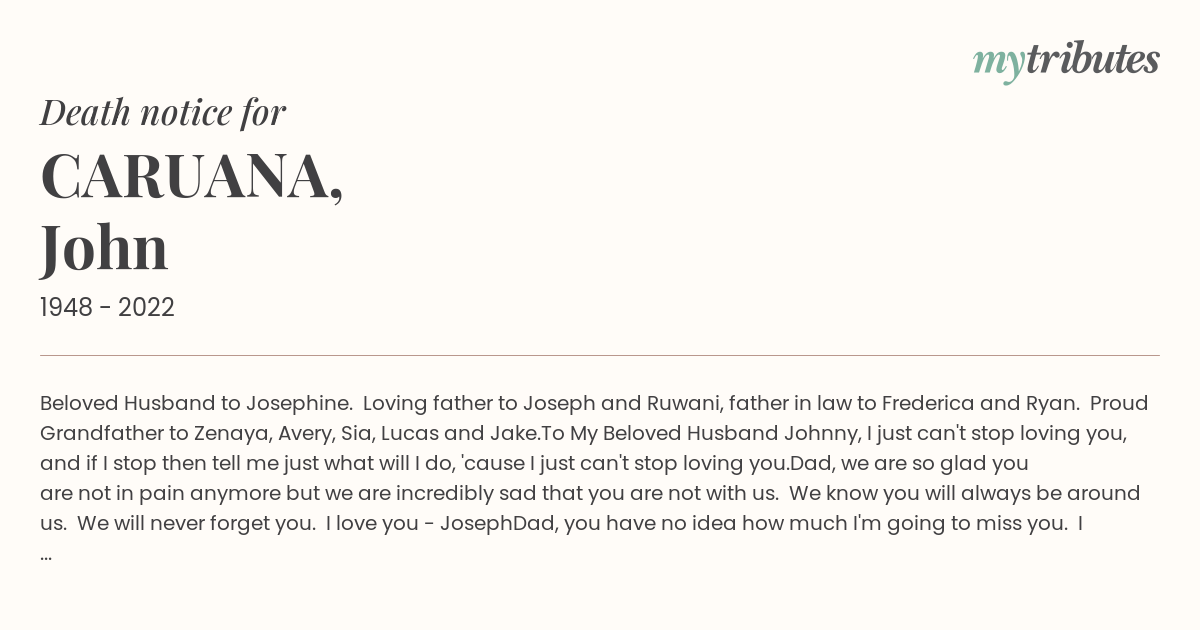Click "We will never forget you" sentence
The height and width of the screenshot is (630, 1200).
(196, 524)
